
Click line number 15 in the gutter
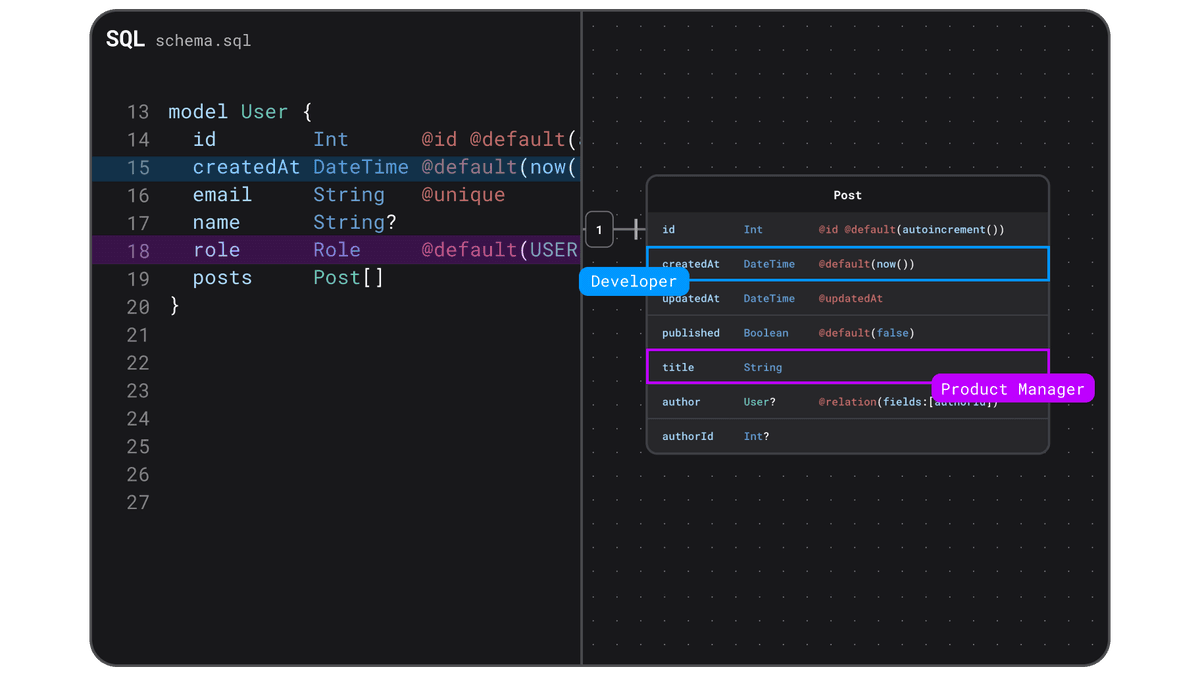pyautogui.click(x=138, y=167)
